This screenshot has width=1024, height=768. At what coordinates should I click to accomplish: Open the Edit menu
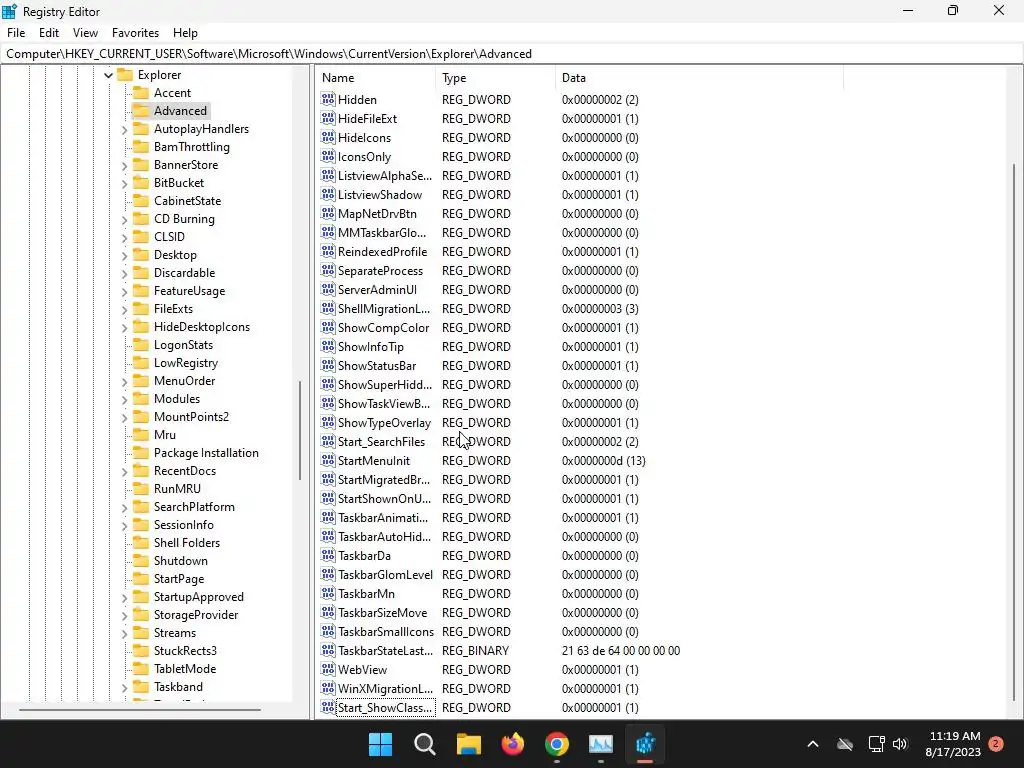click(x=49, y=33)
